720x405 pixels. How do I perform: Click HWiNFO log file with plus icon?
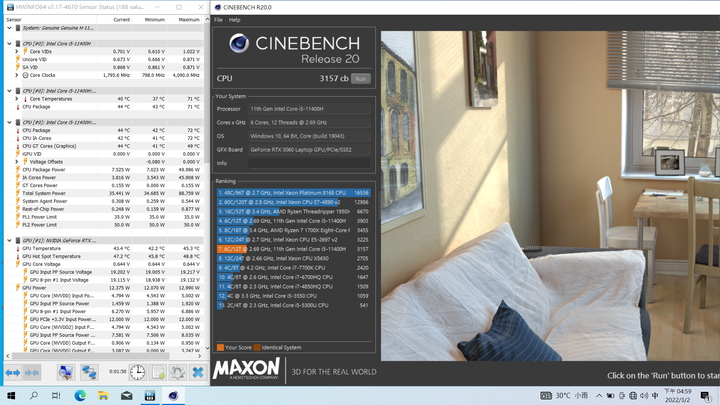158,372
